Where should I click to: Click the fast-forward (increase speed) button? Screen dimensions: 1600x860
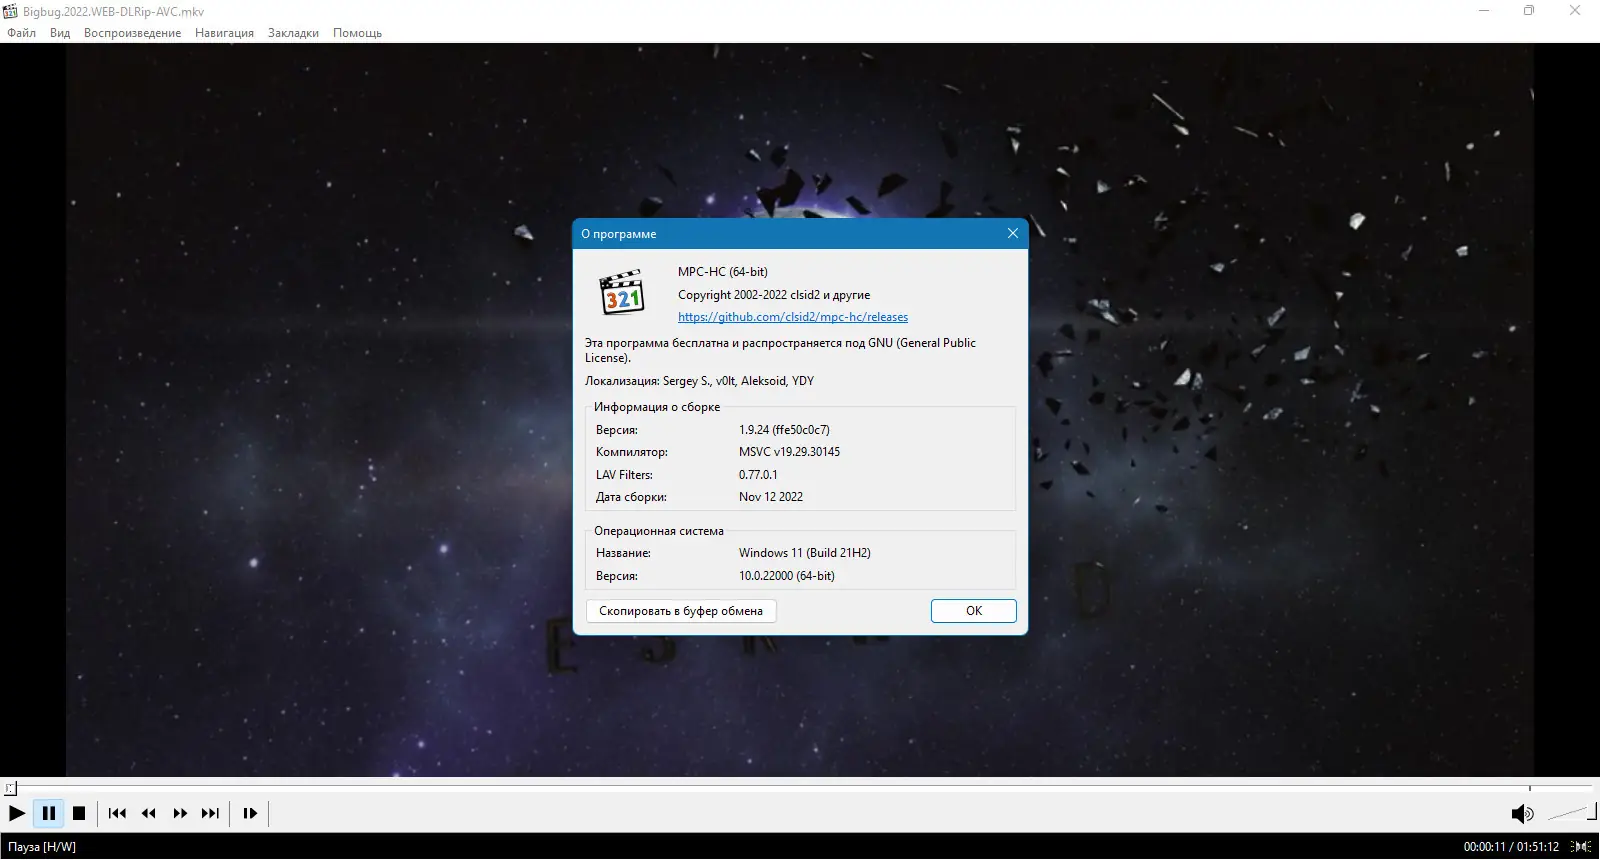click(x=180, y=814)
